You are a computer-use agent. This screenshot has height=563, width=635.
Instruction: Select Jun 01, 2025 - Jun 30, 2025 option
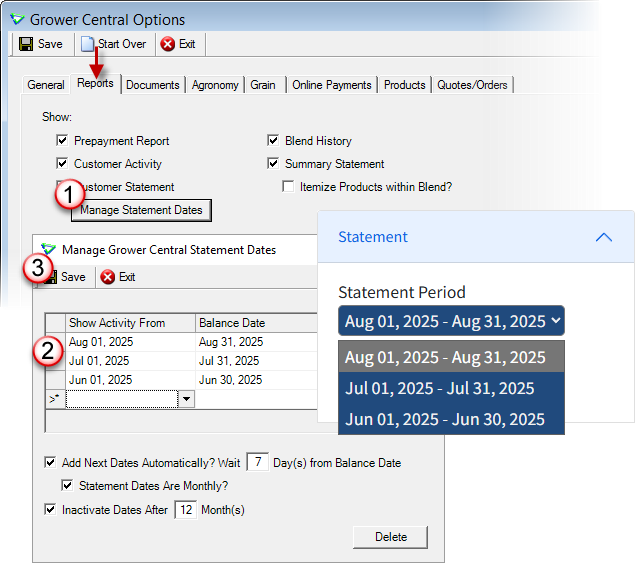pos(451,419)
